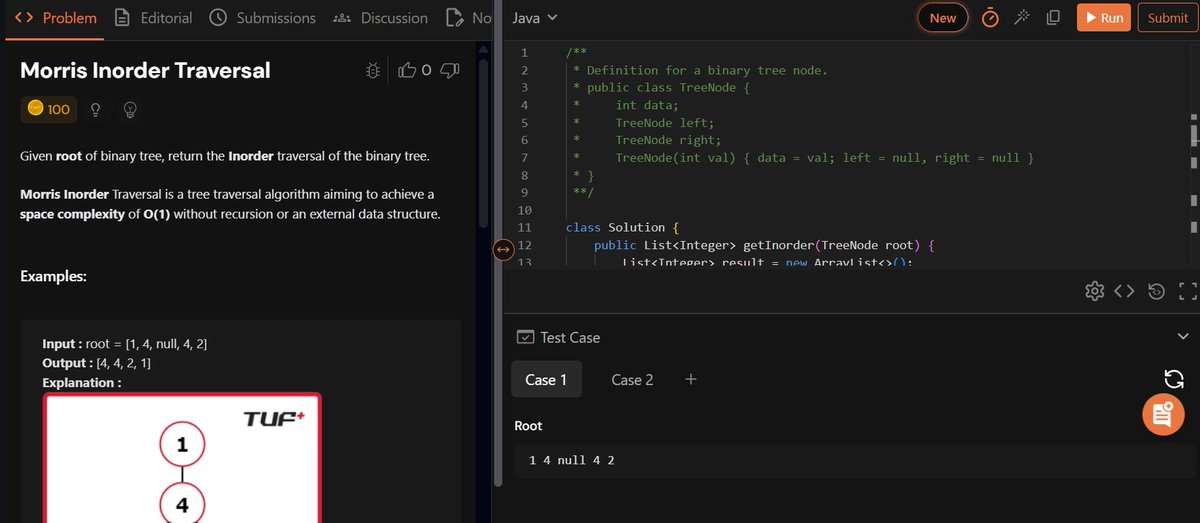Select the Case 1 tab

[x=546, y=380]
